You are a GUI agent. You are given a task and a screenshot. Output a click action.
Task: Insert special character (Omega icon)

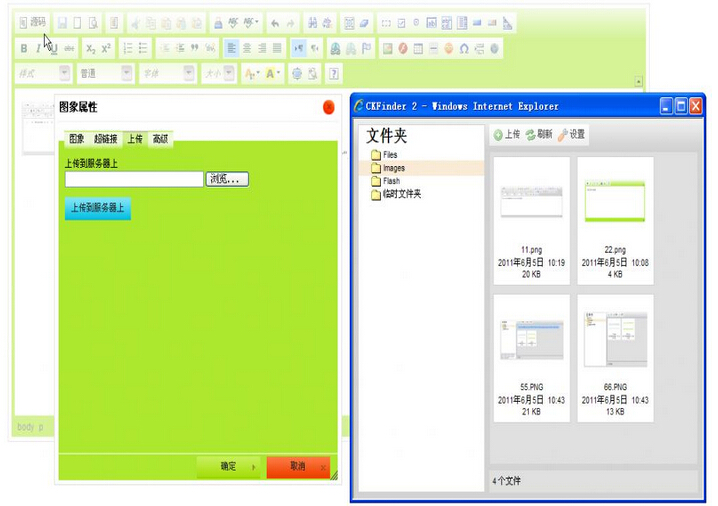(464, 48)
